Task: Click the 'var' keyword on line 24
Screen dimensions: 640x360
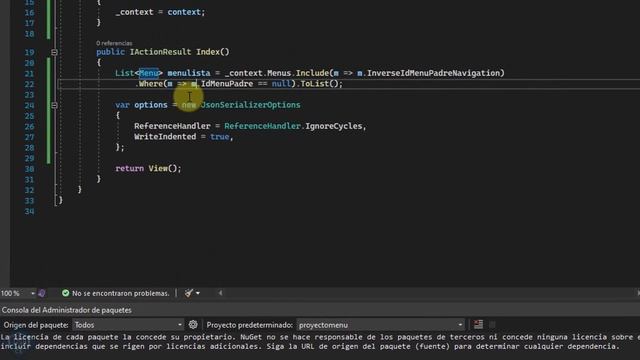Action: (x=122, y=105)
